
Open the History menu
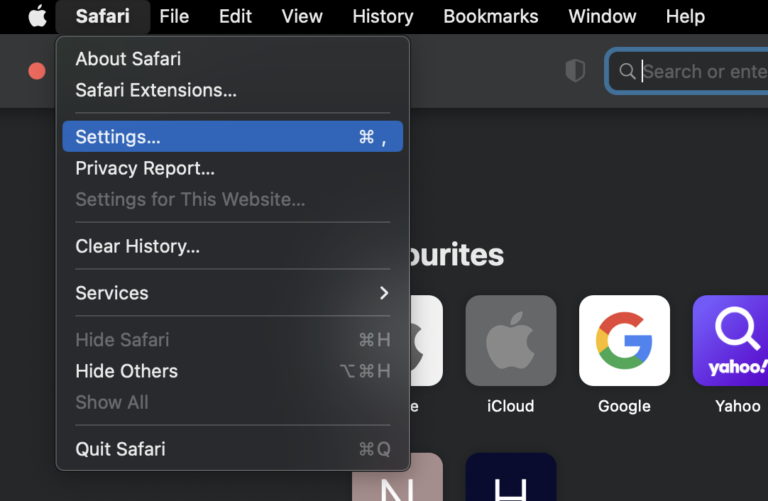click(x=383, y=17)
